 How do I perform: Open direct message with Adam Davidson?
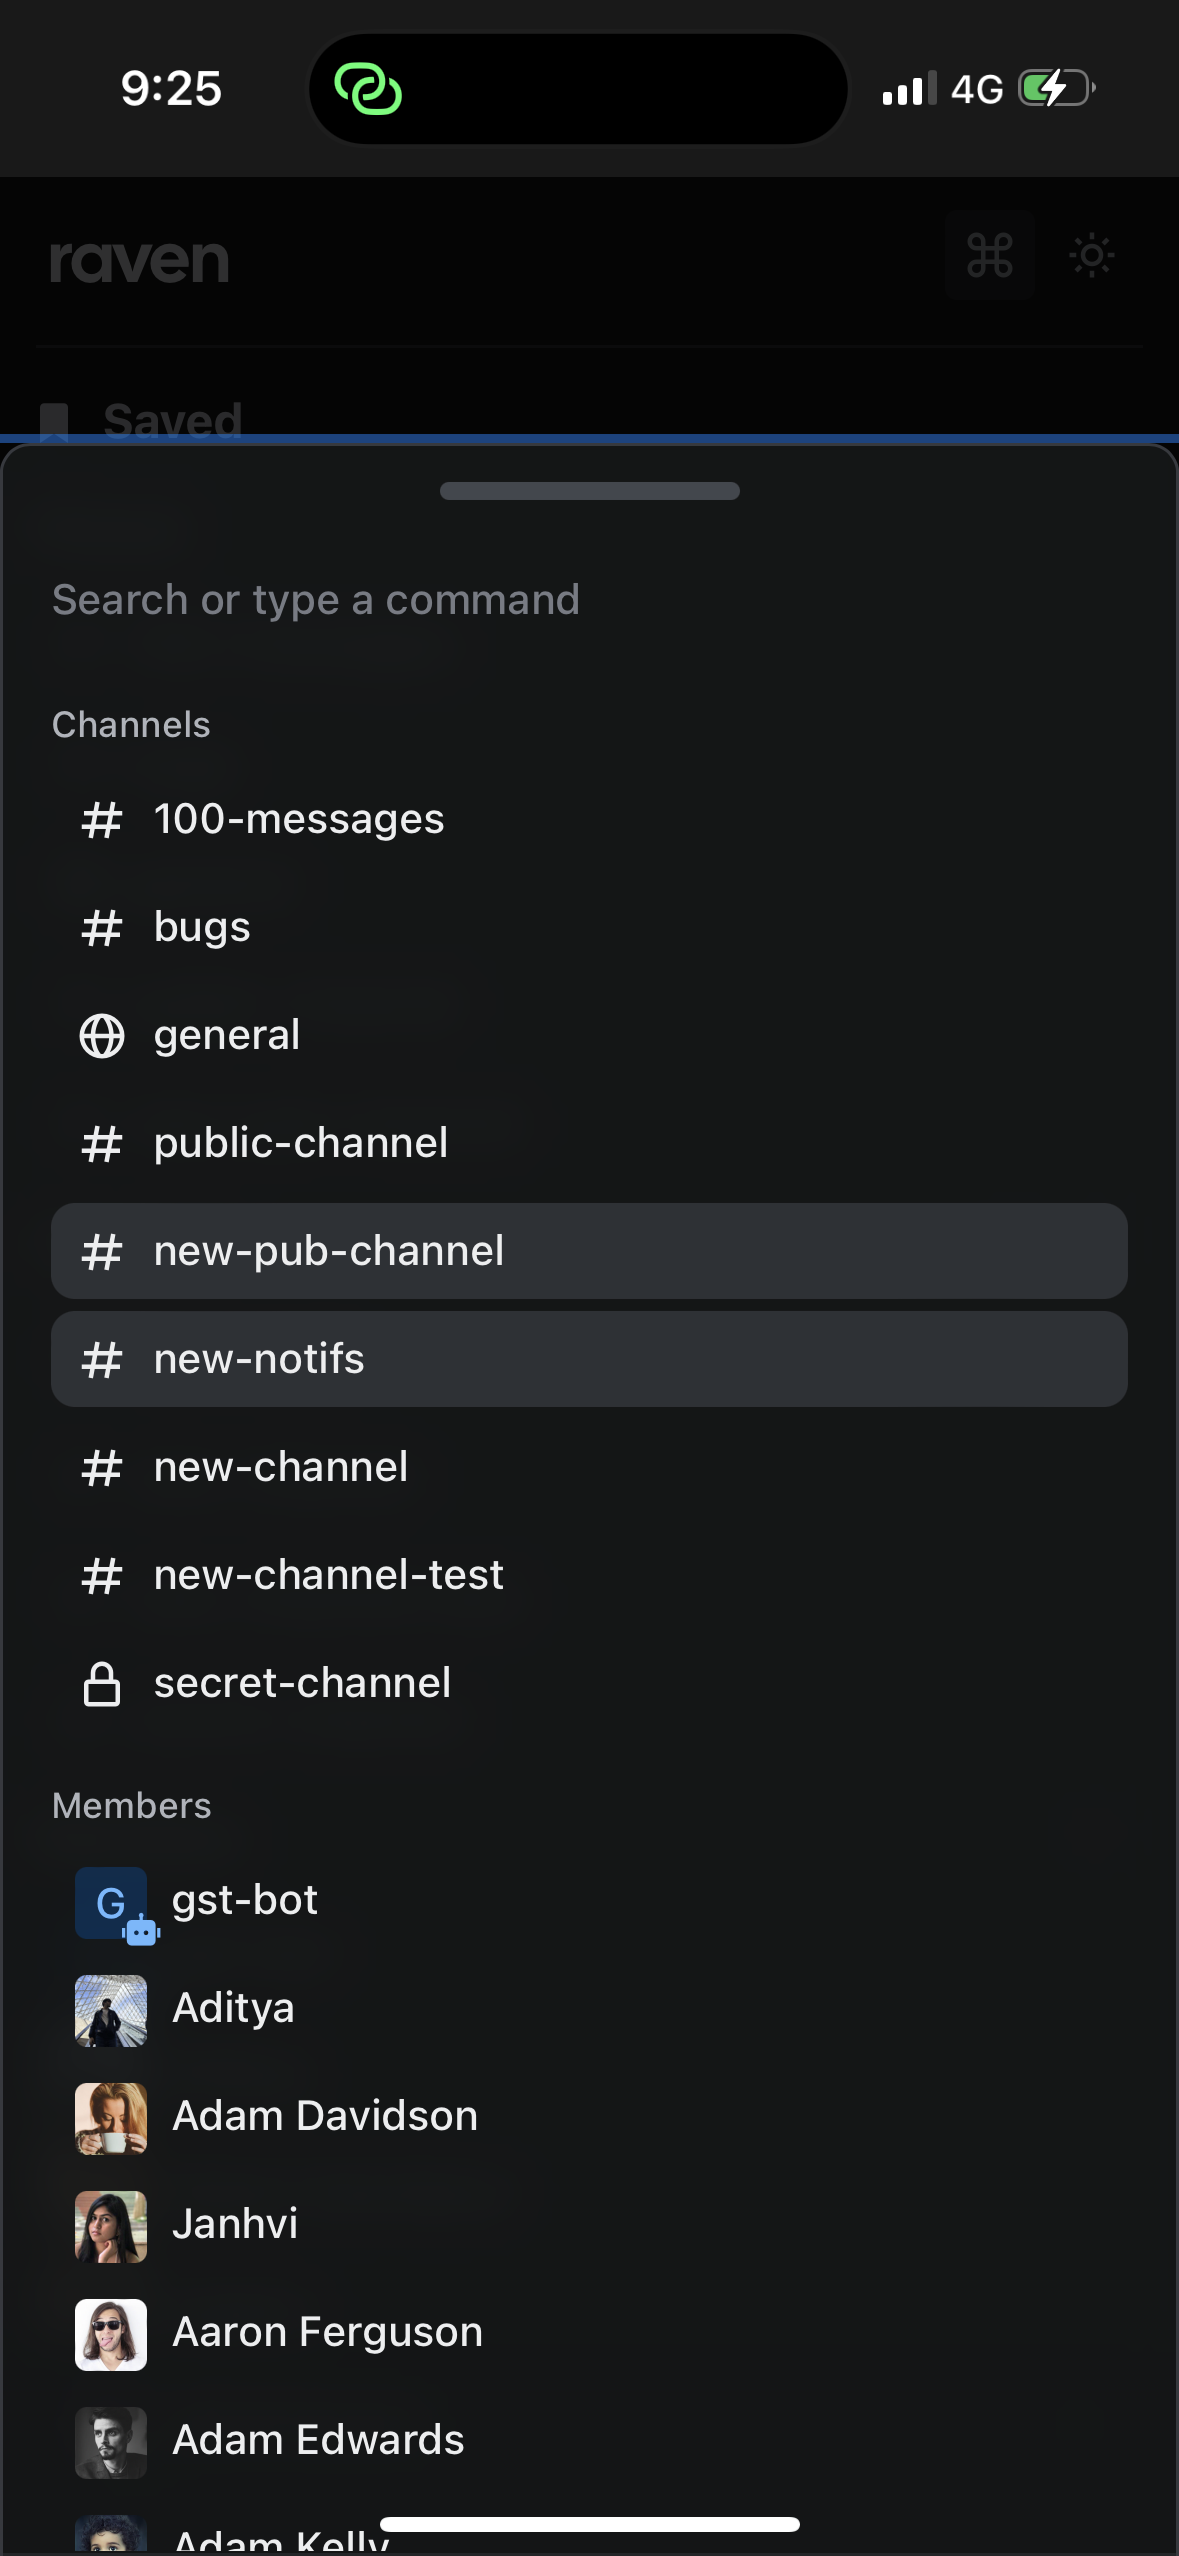[324, 2116]
